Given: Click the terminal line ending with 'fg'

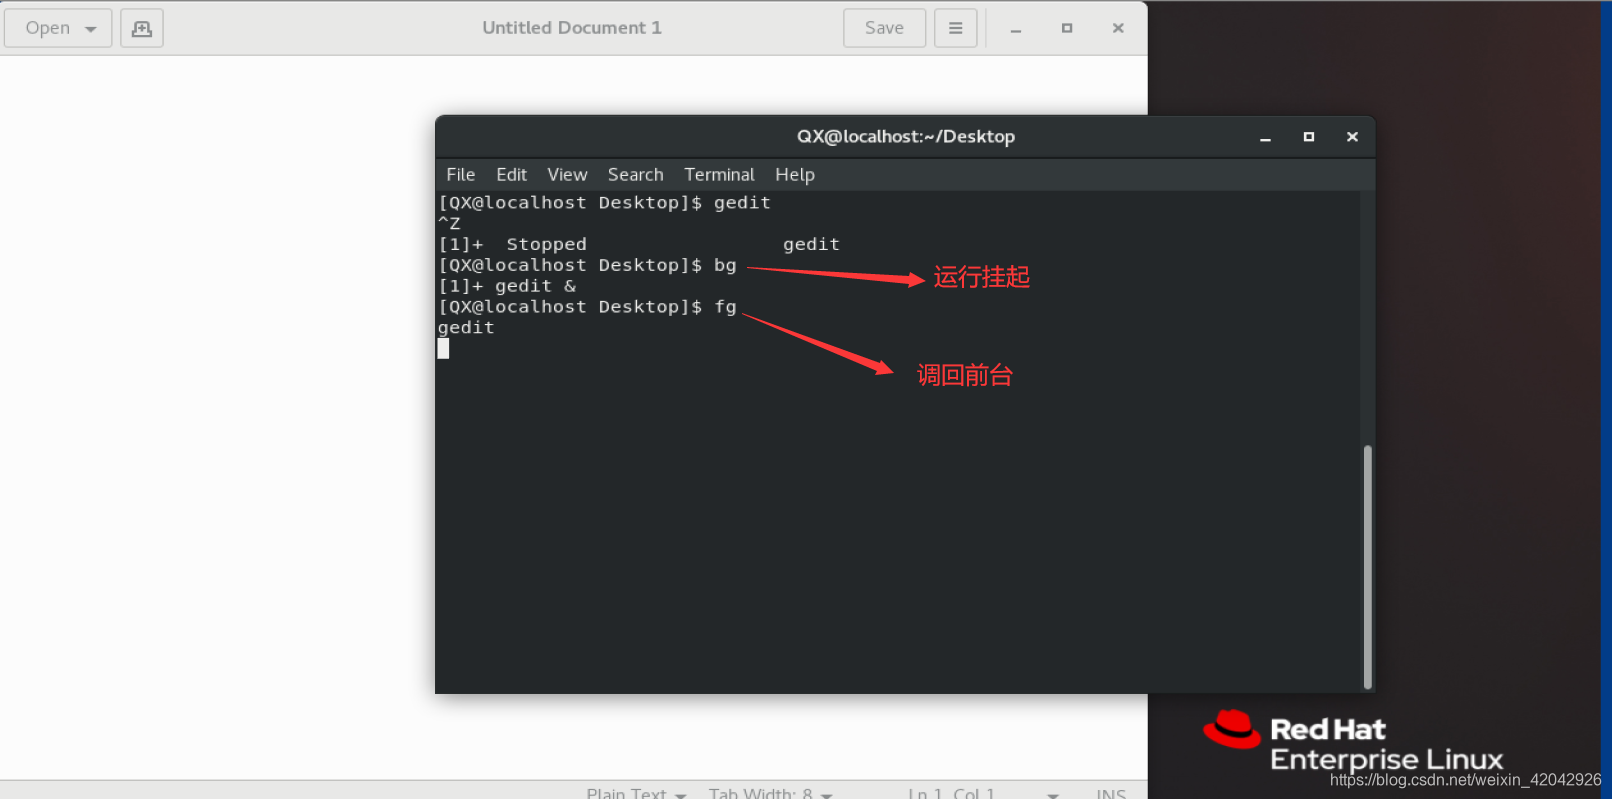Looking at the screenshot, I should [587, 307].
